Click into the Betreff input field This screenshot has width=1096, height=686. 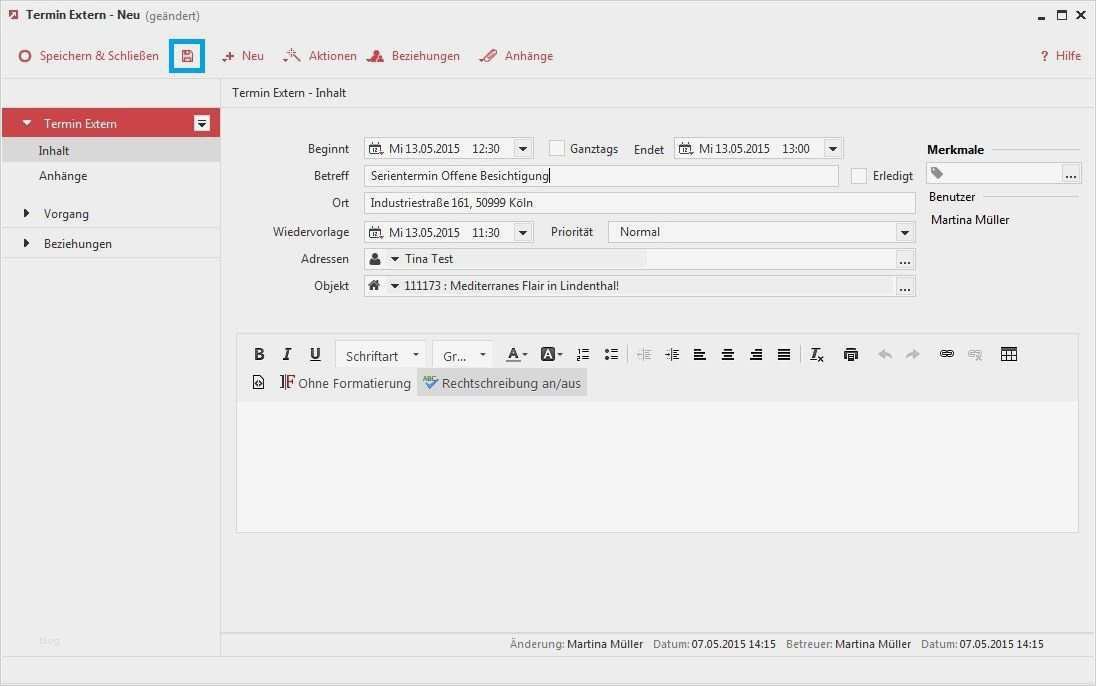(601, 176)
